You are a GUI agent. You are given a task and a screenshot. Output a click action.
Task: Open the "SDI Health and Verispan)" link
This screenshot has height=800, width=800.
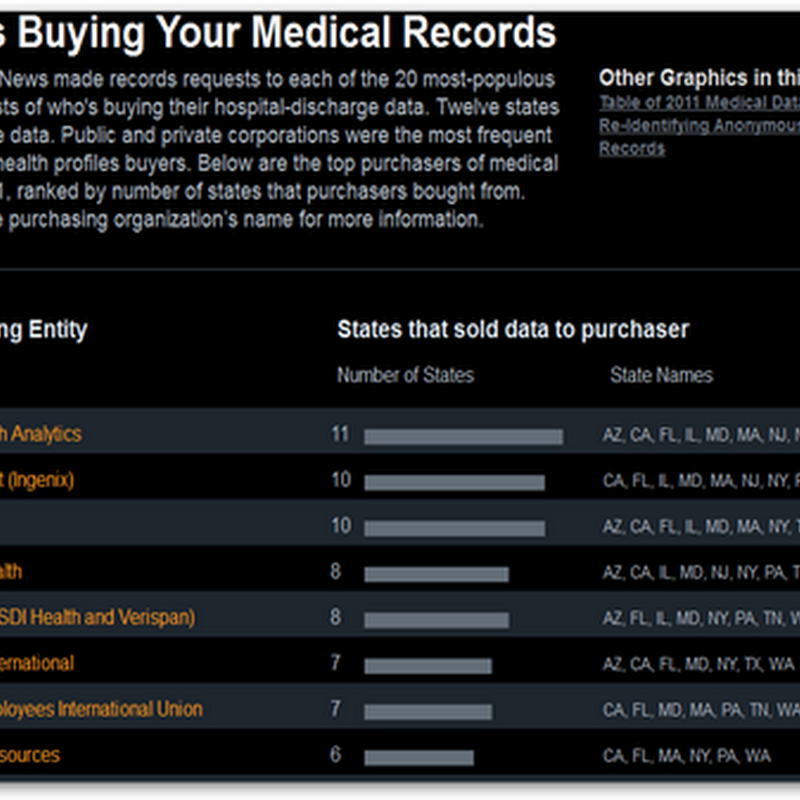click(98, 617)
